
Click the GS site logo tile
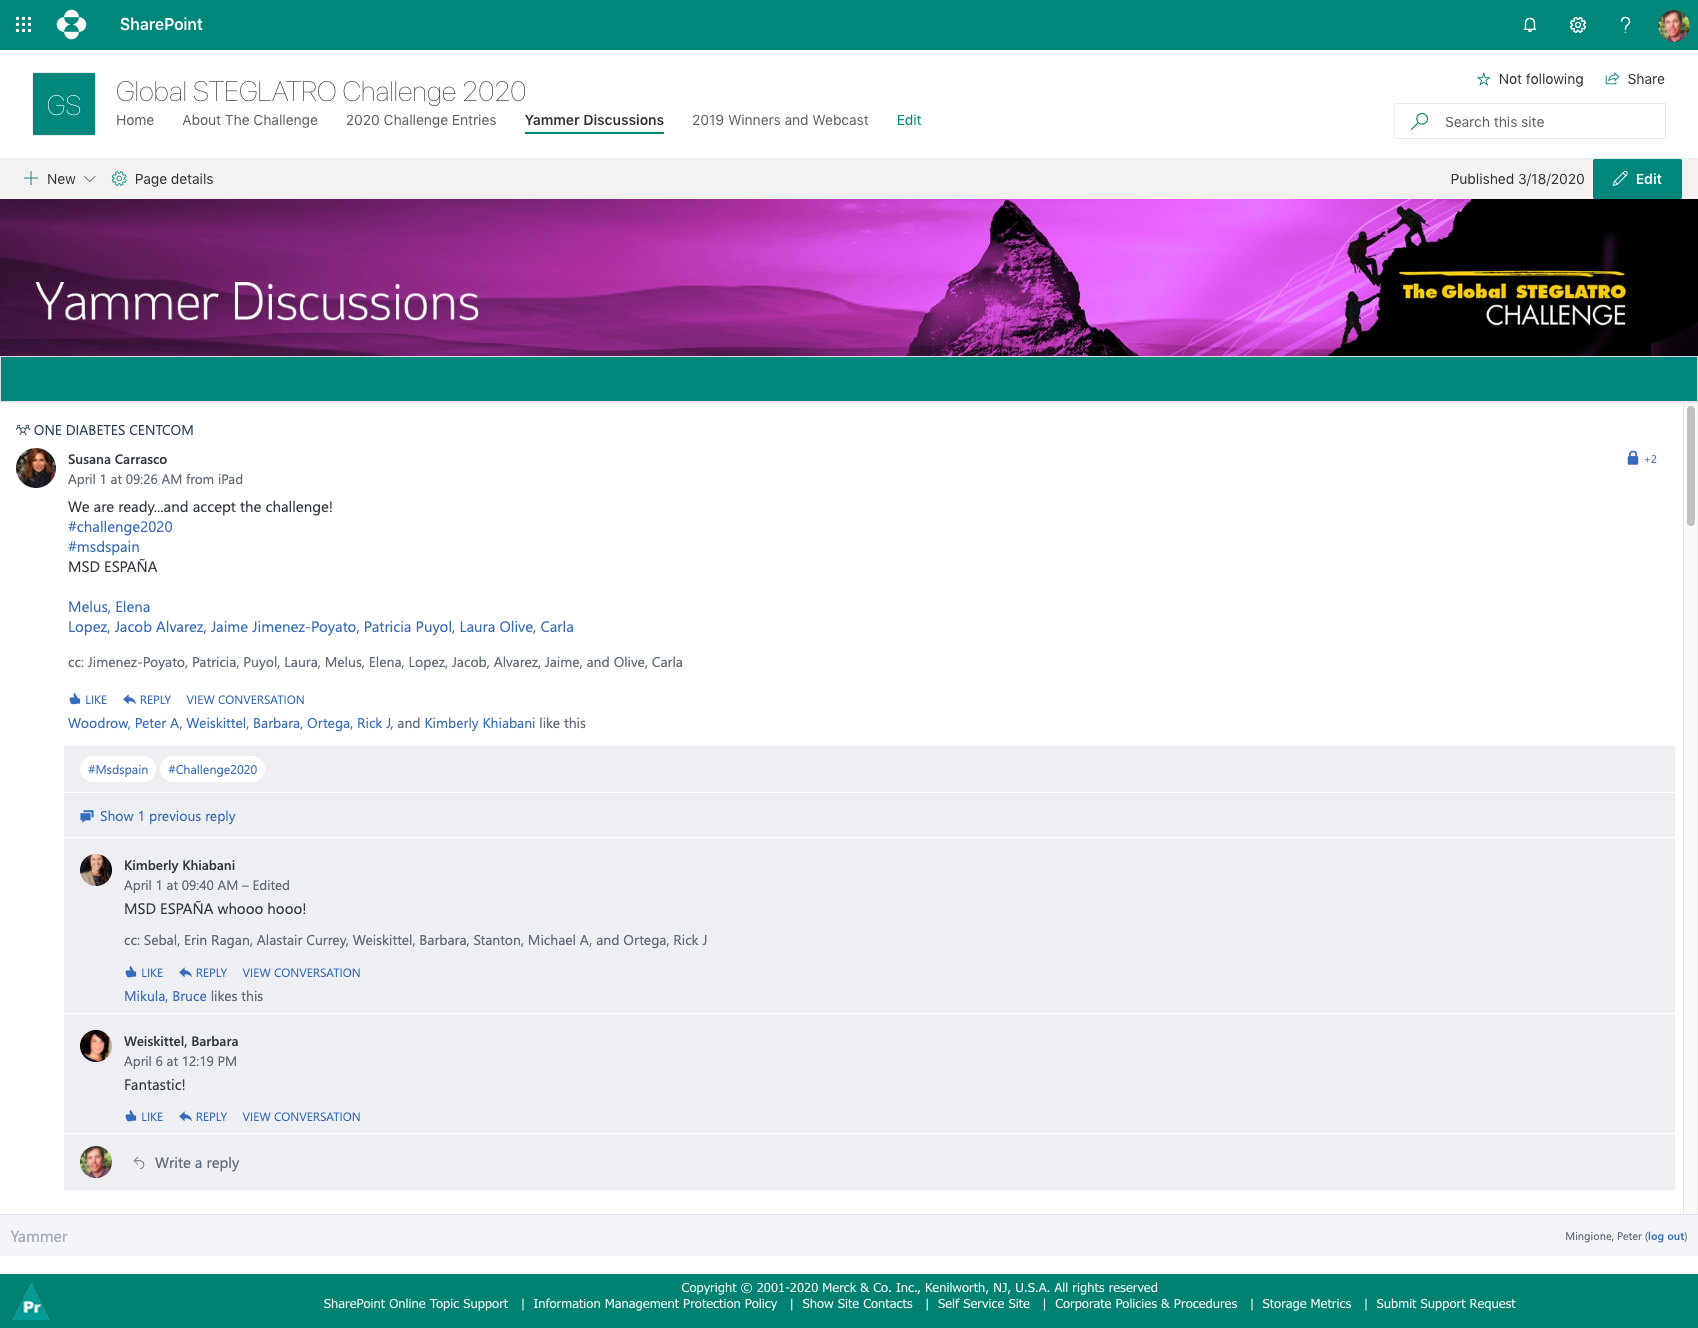(x=64, y=104)
